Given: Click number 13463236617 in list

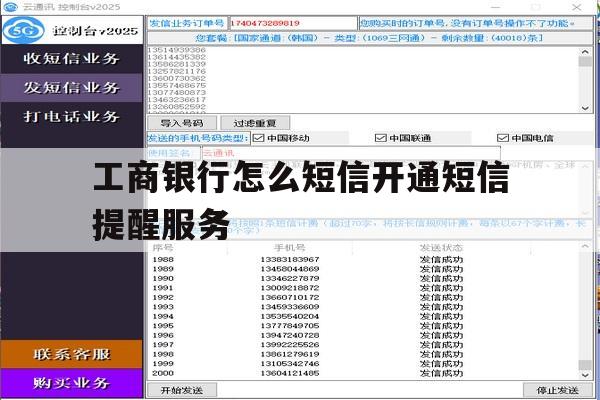Looking at the screenshot, I should tap(177, 100).
